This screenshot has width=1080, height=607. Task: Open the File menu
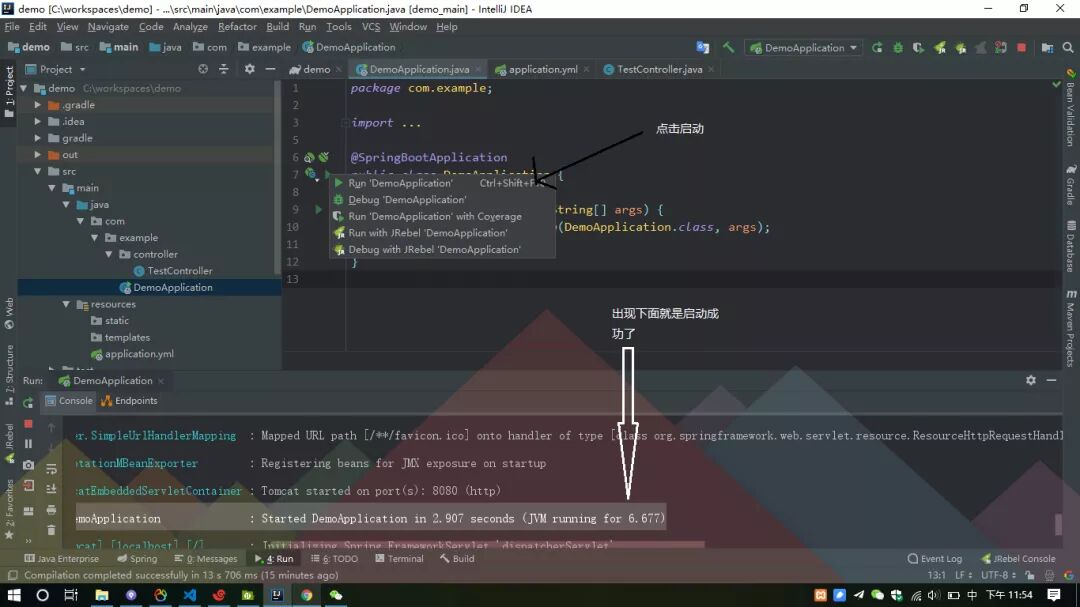12,26
